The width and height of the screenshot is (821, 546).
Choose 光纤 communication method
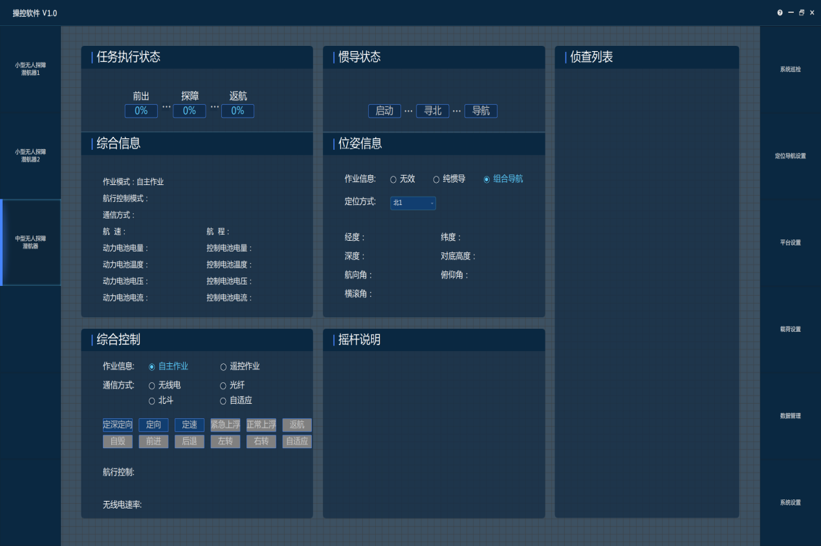pos(223,385)
